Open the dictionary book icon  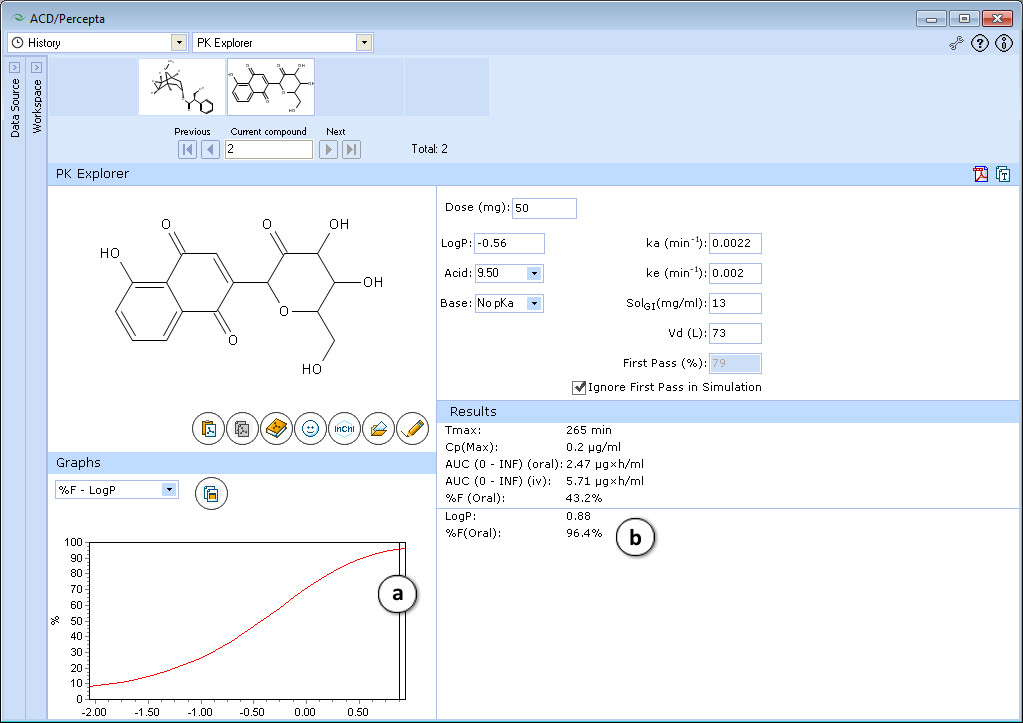277,429
